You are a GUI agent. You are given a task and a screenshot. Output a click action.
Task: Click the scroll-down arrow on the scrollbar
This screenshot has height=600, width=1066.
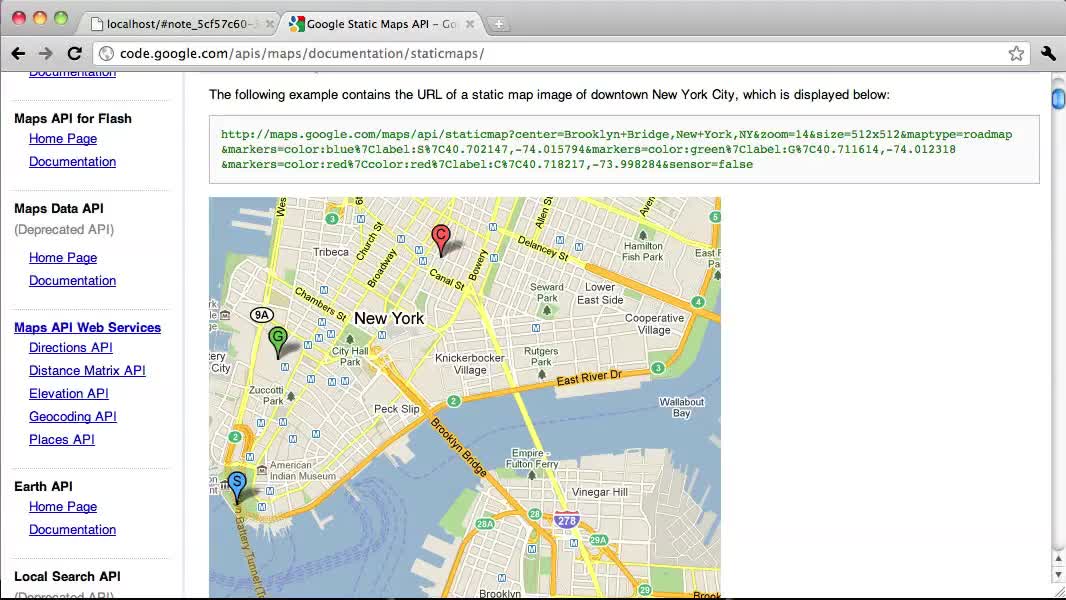[x=1057, y=575]
